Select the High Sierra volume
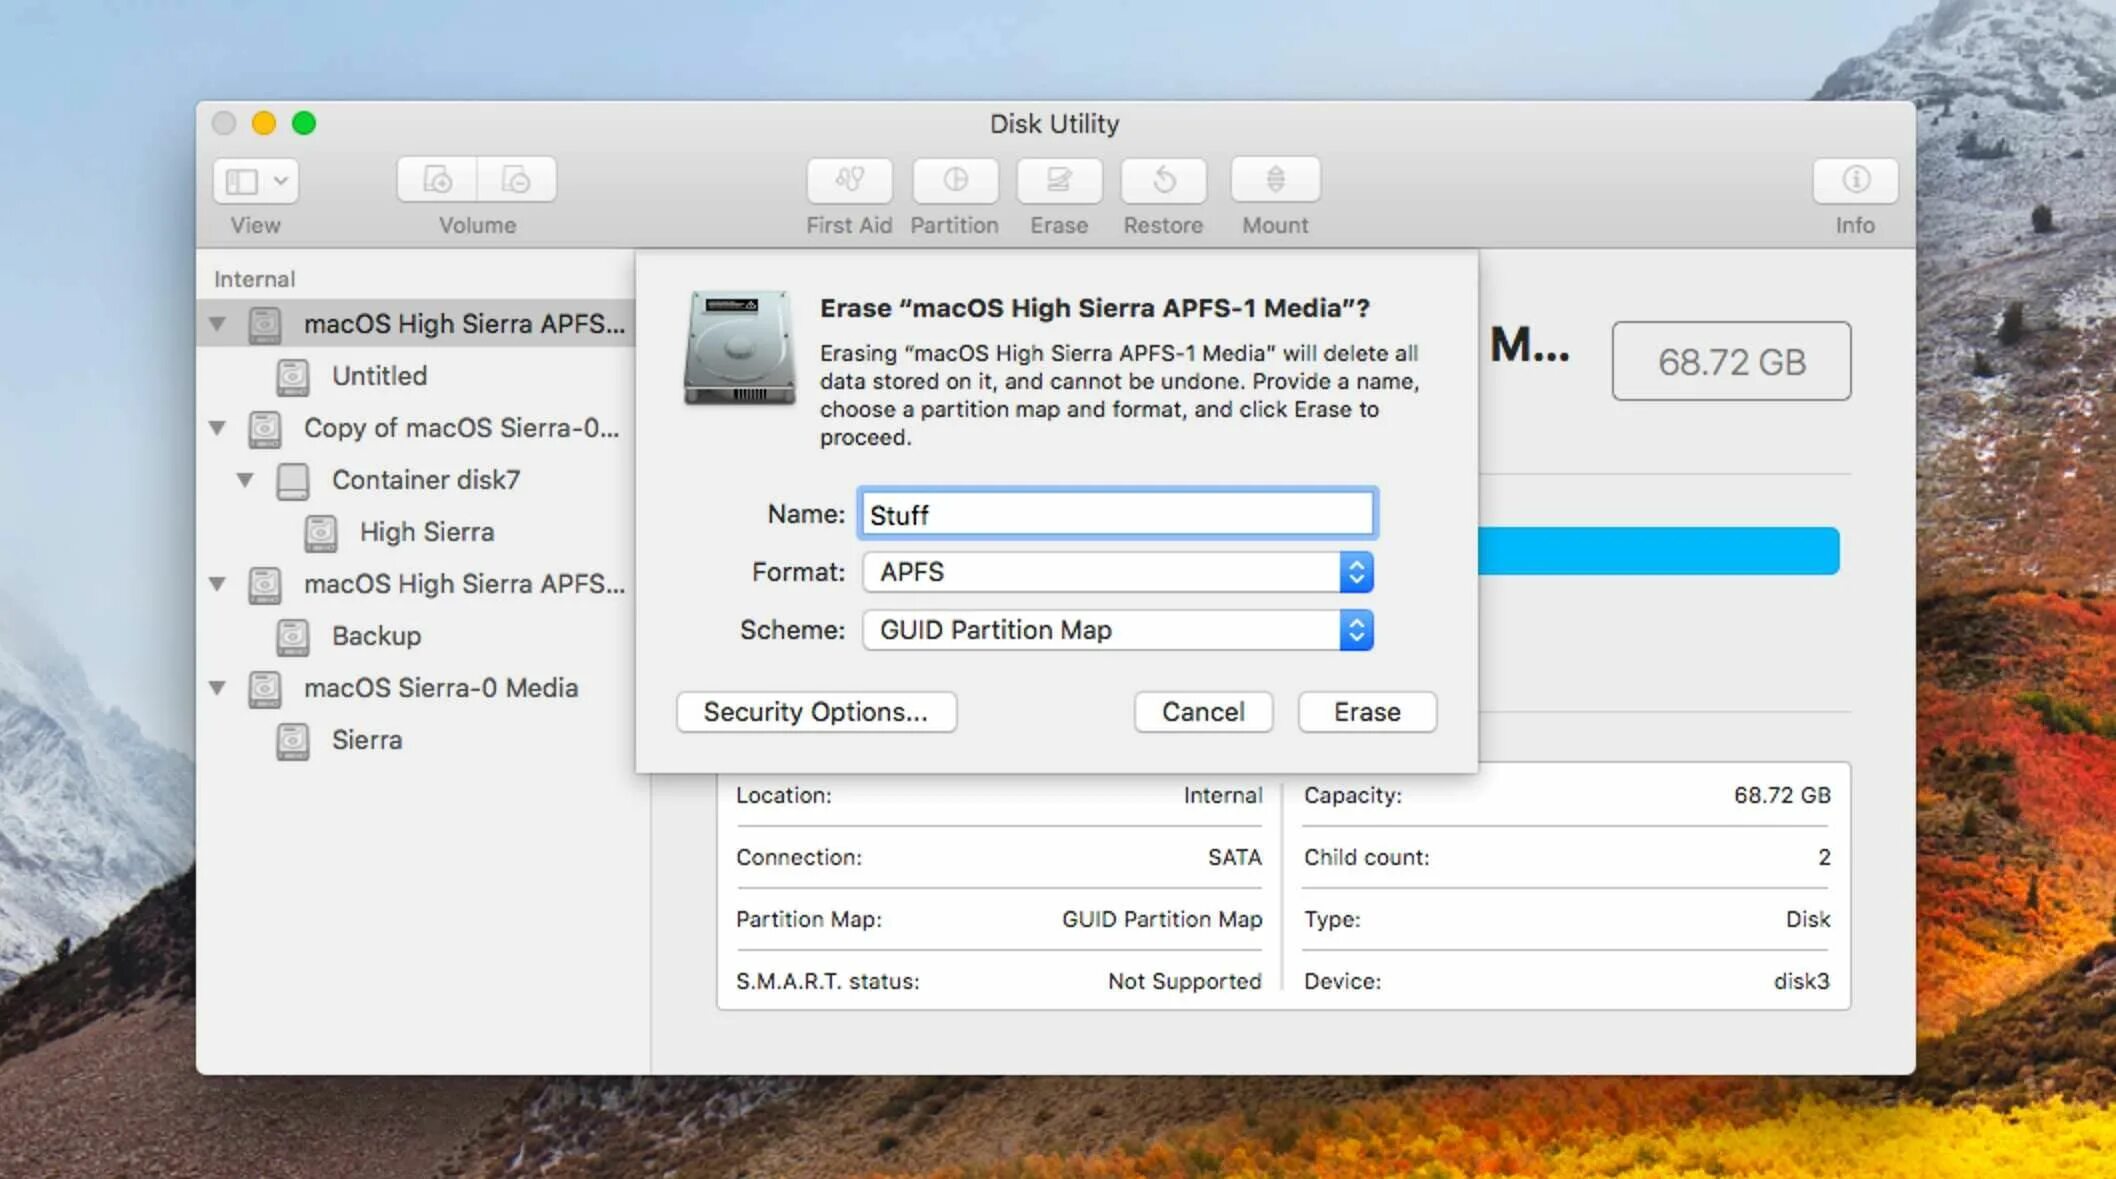Image resolution: width=2116 pixels, height=1179 pixels. point(426,532)
